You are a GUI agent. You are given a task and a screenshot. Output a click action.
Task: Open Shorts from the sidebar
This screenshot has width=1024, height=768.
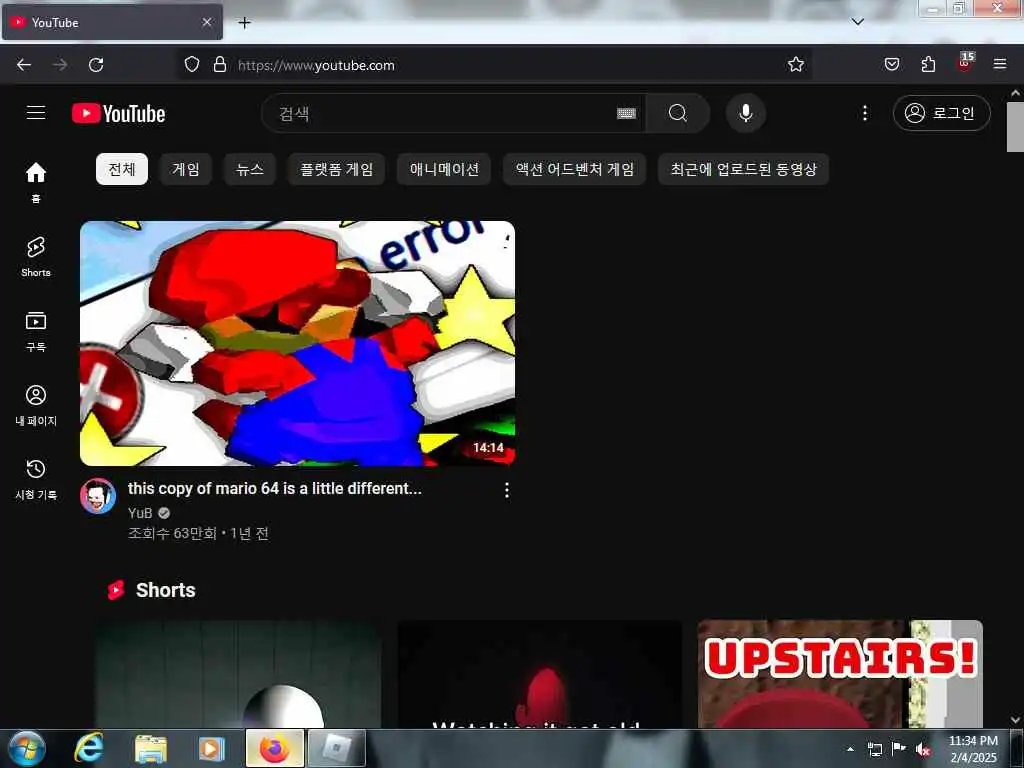click(x=36, y=257)
